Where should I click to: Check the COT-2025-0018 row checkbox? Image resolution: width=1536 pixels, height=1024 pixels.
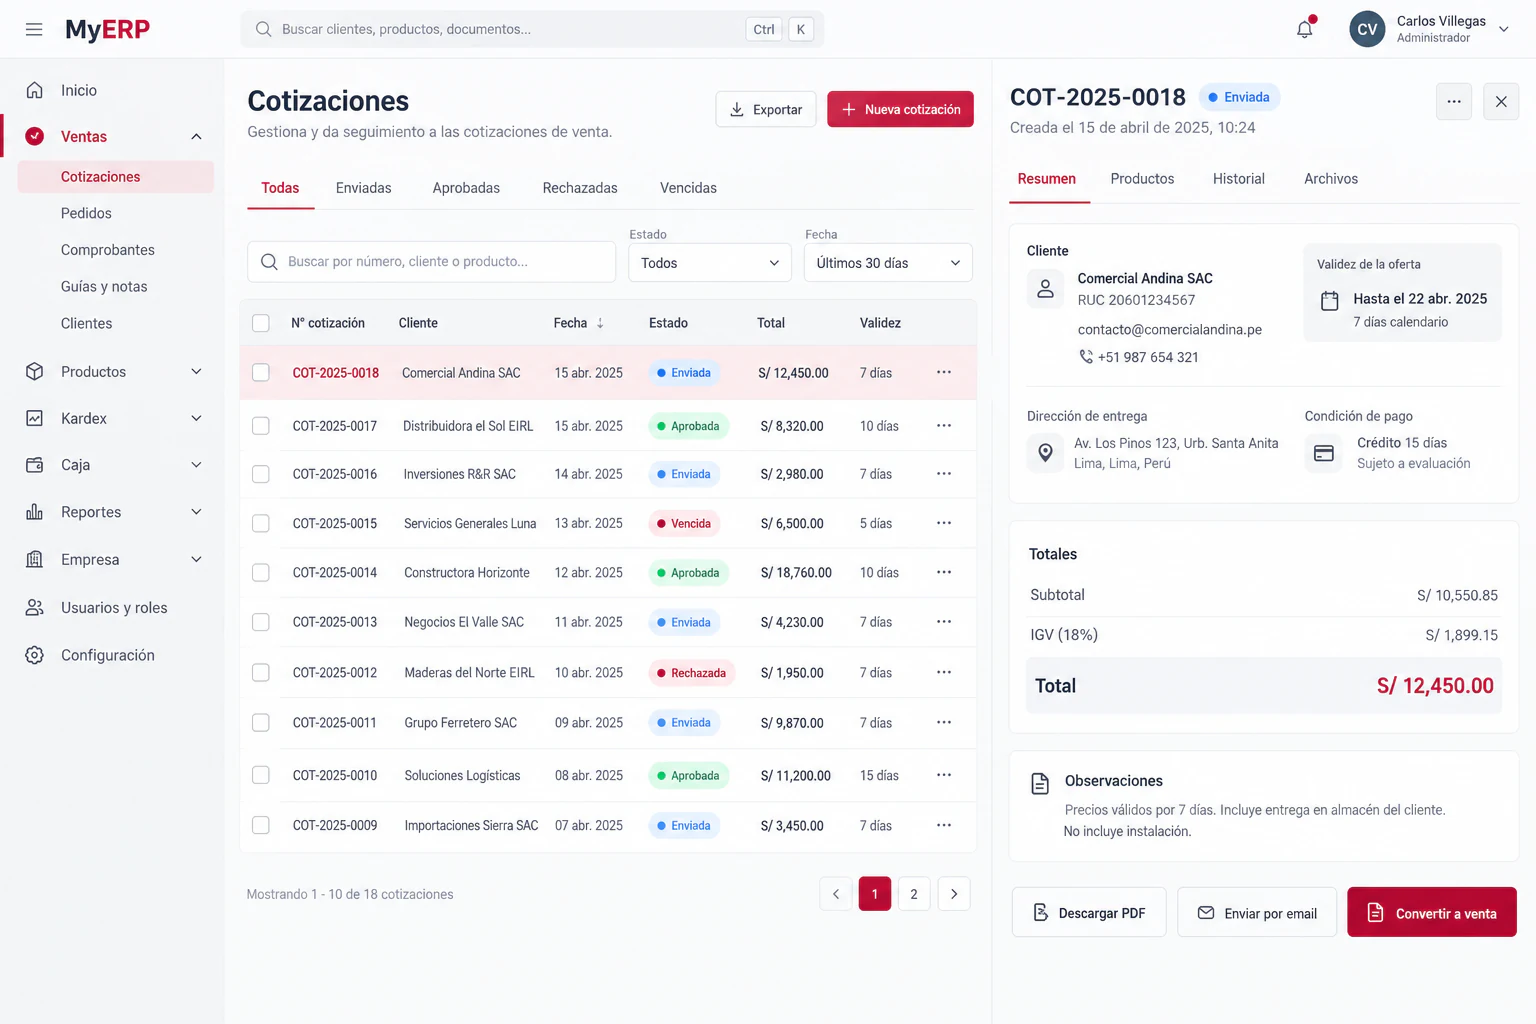click(261, 372)
